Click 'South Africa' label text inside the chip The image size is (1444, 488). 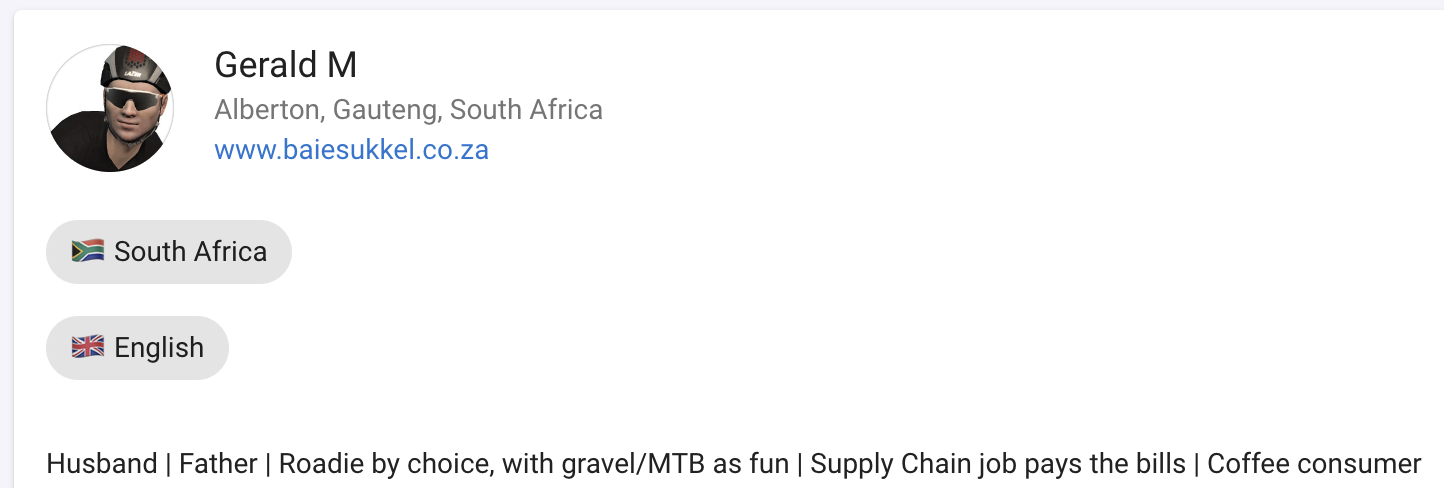(190, 252)
